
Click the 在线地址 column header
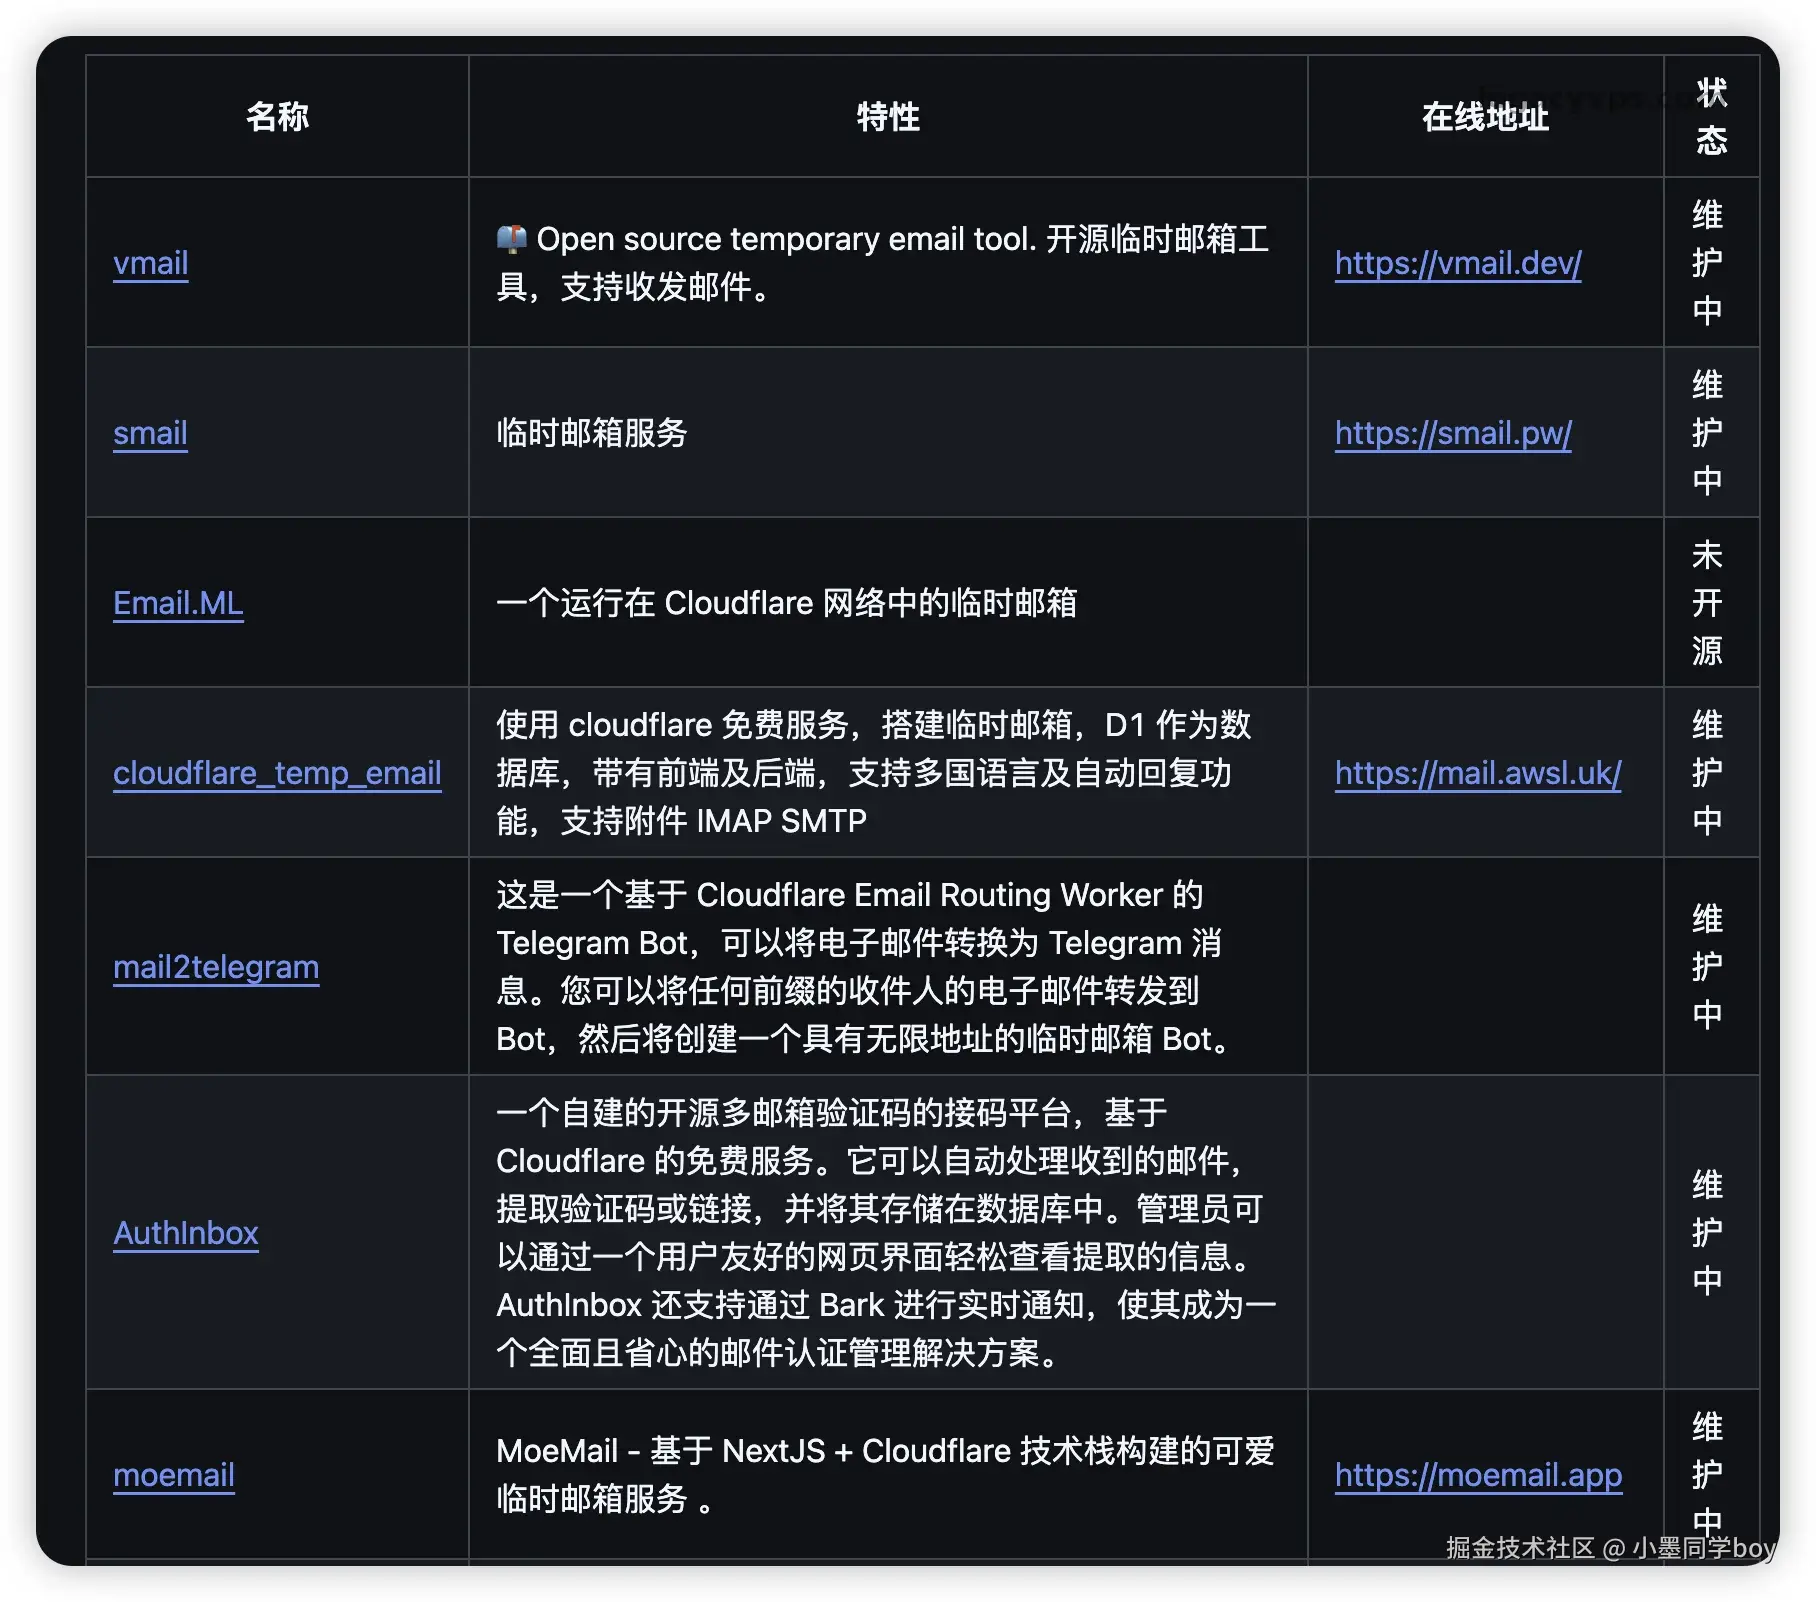click(x=1485, y=117)
